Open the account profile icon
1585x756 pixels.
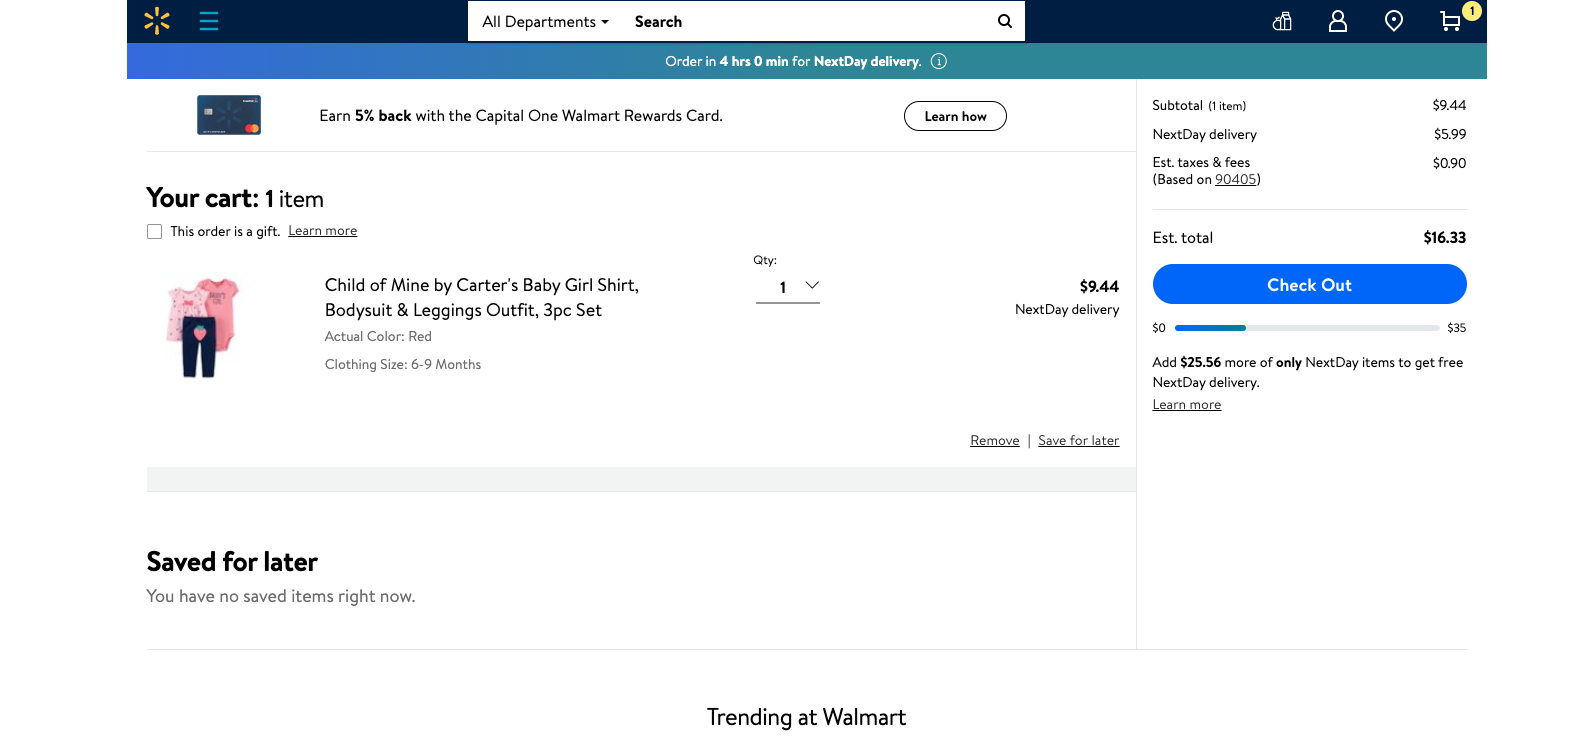click(x=1338, y=21)
